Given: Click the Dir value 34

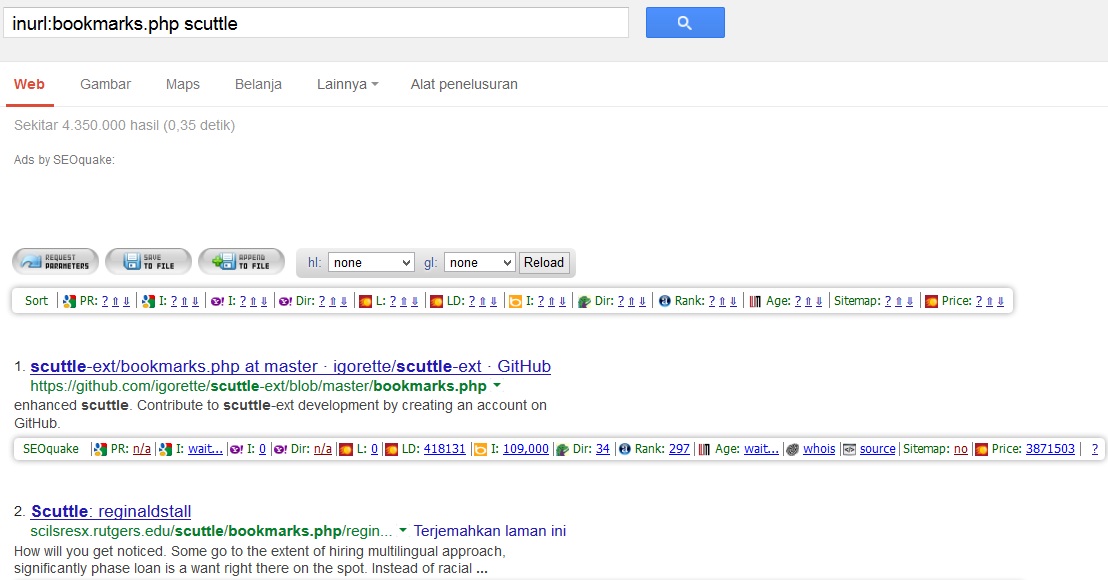Looking at the screenshot, I should click(603, 449).
